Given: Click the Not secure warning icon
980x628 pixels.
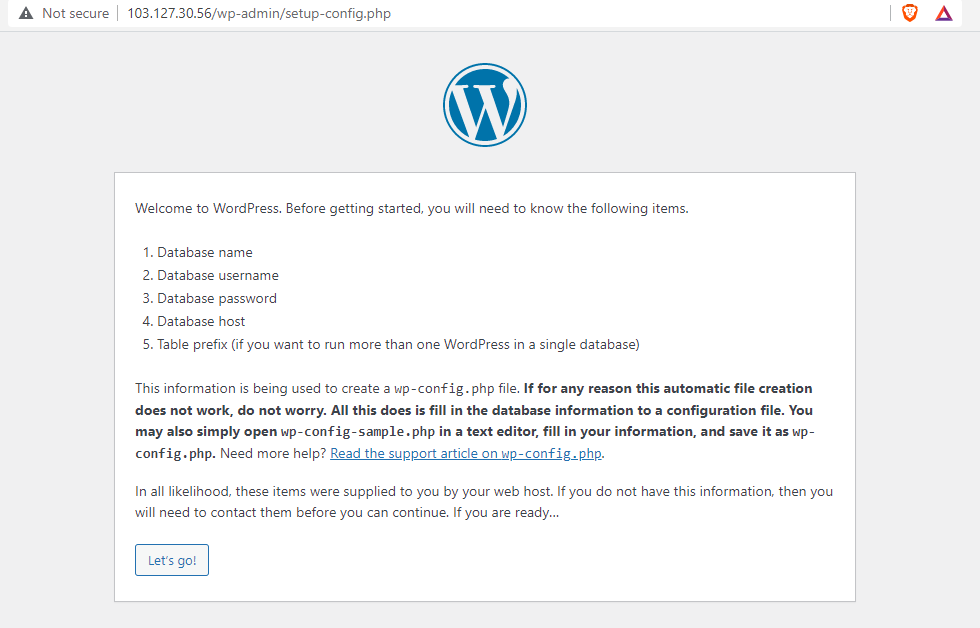Looking at the screenshot, I should pyautogui.click(x=26, y=13).
